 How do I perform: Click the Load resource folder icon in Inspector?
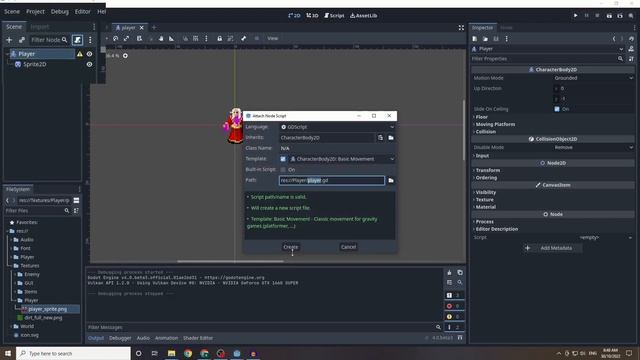click(x=485, y=39)
